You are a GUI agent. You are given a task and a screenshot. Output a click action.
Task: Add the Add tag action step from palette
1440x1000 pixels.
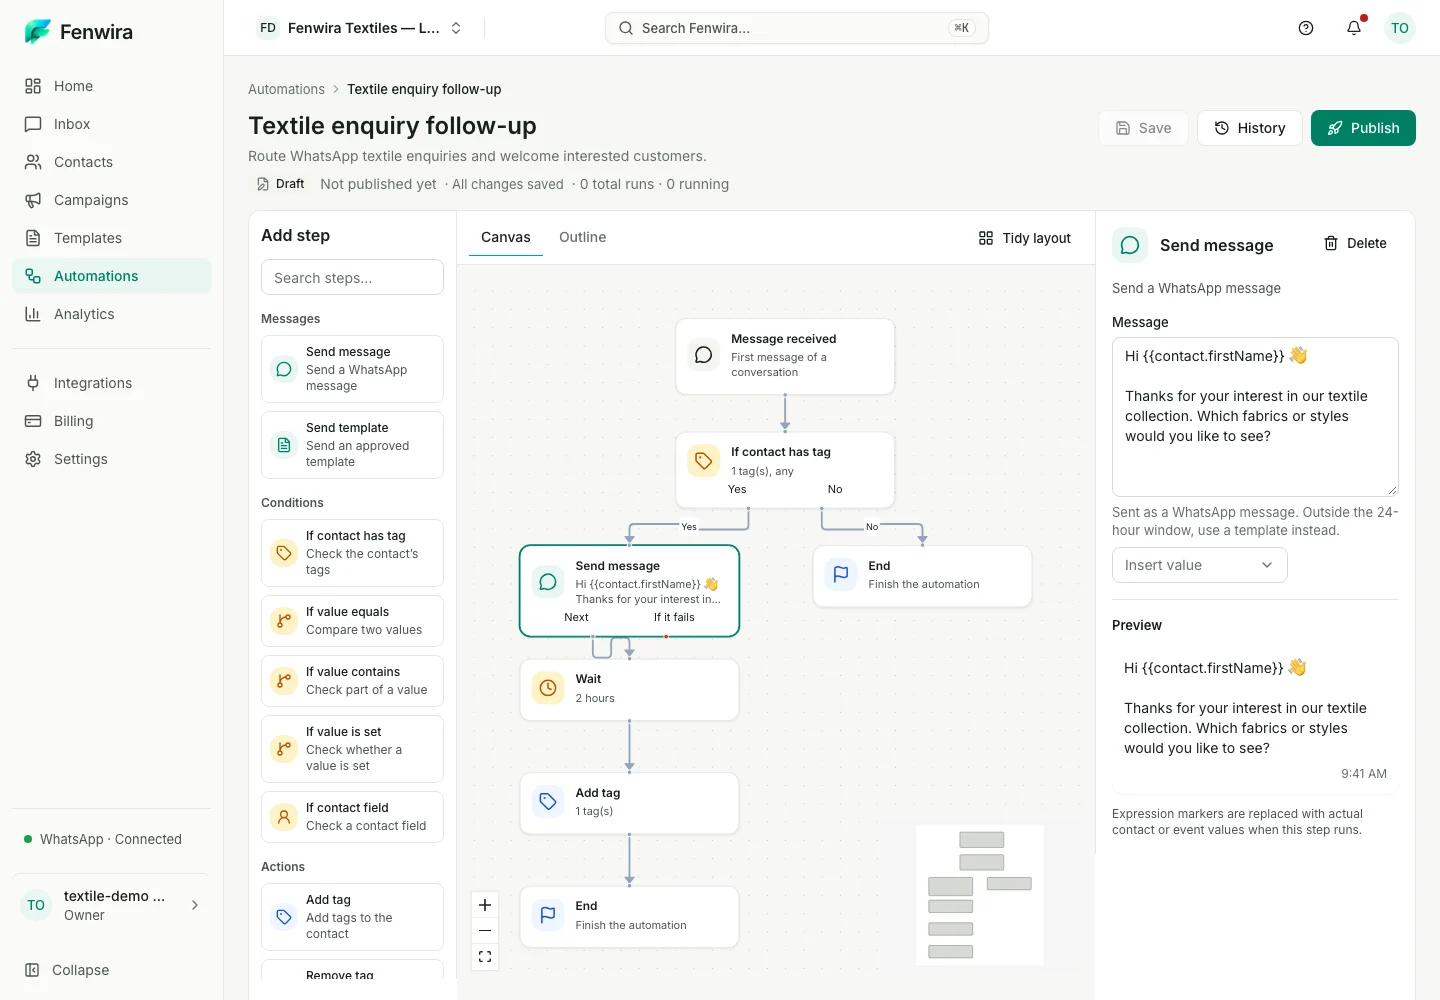pos(352,917)
